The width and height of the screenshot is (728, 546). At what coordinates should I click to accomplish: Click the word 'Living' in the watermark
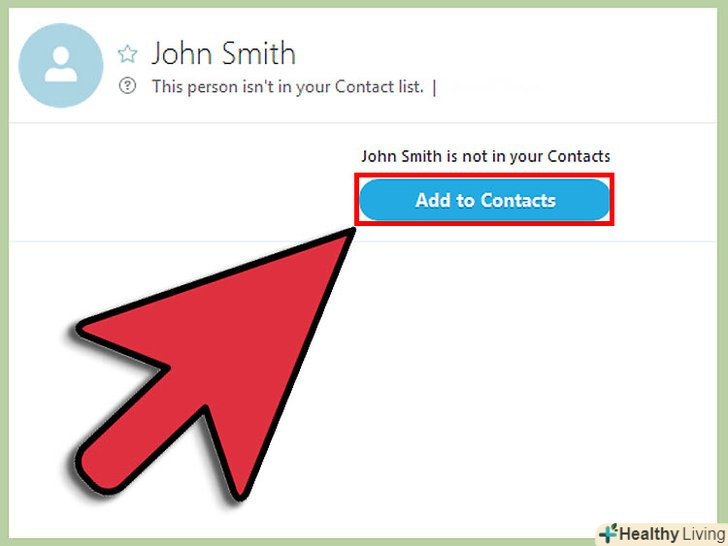click(x=703, y=533)
